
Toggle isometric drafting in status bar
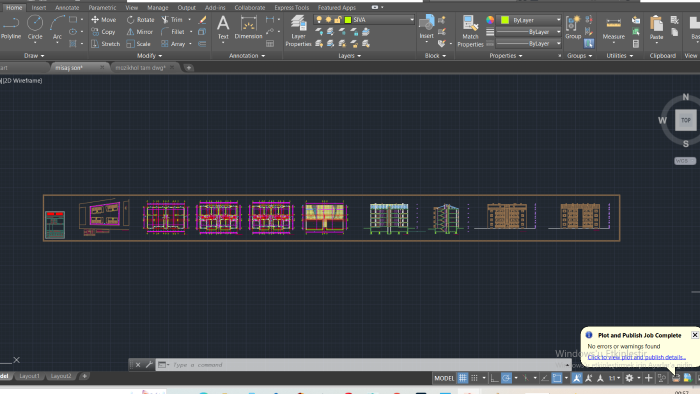point(525,378)
